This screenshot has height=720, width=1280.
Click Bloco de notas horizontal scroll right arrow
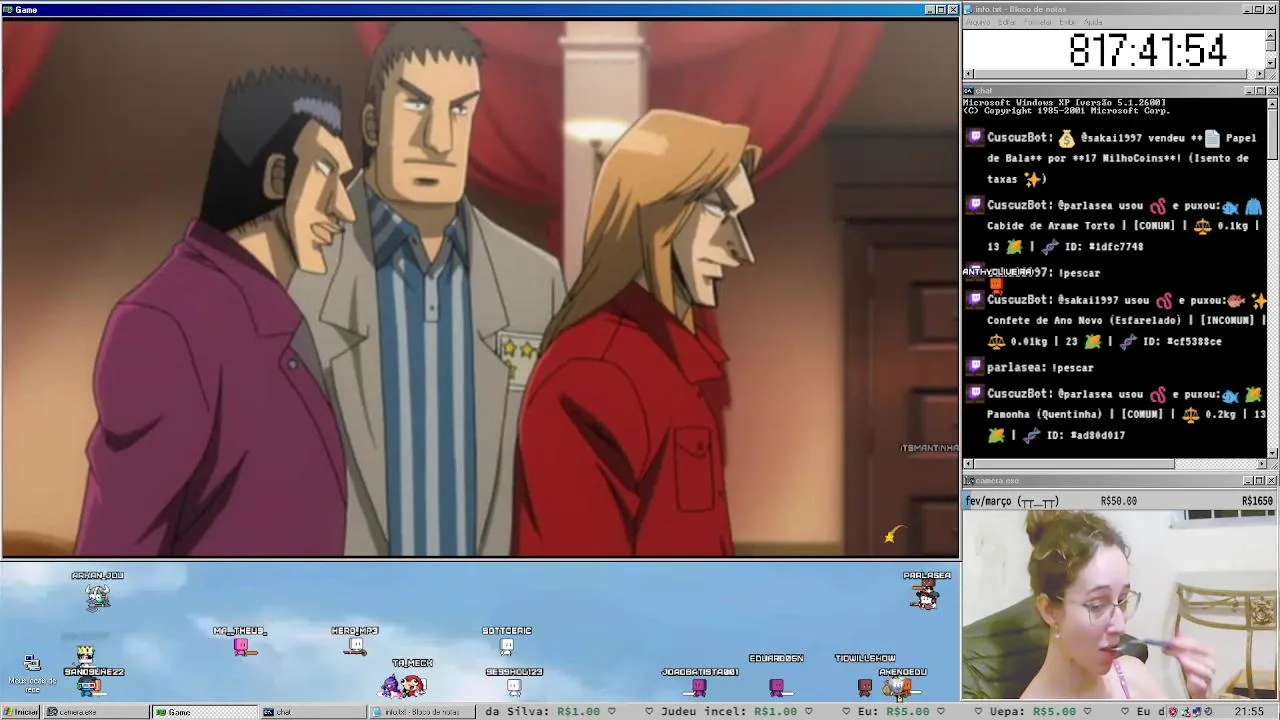[x=1260, y=74]
